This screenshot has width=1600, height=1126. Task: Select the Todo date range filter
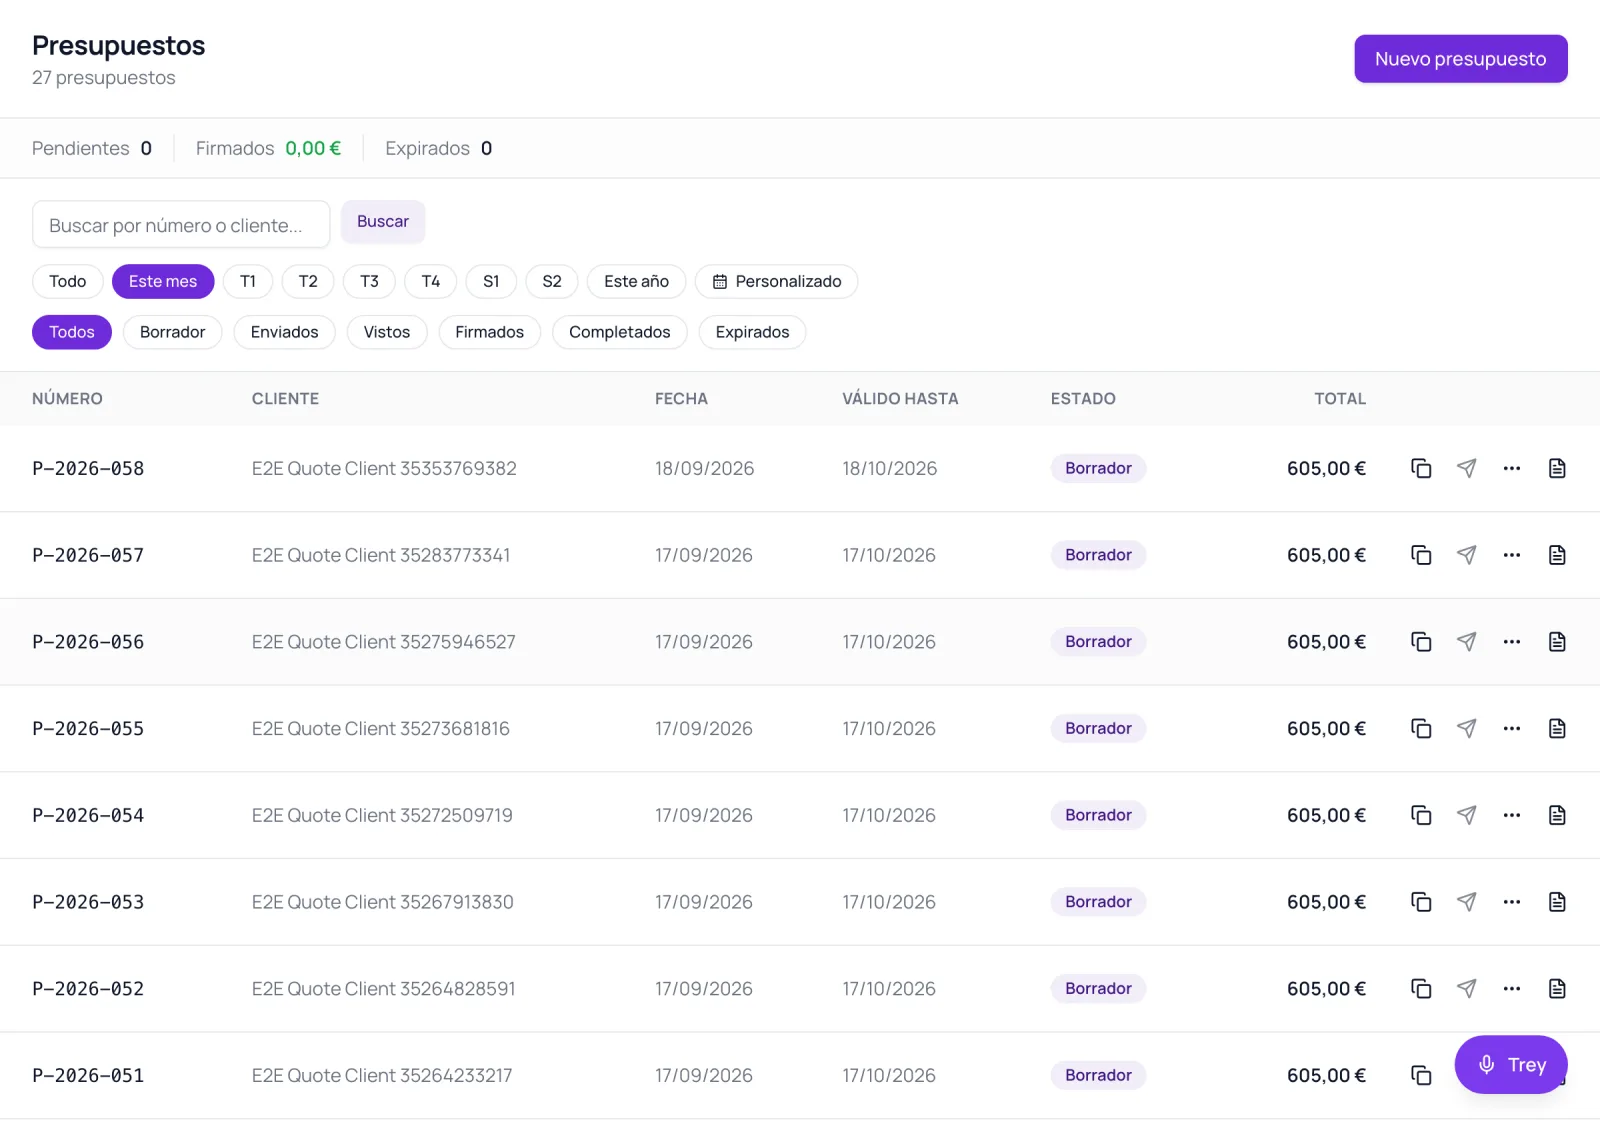point(68,281)
